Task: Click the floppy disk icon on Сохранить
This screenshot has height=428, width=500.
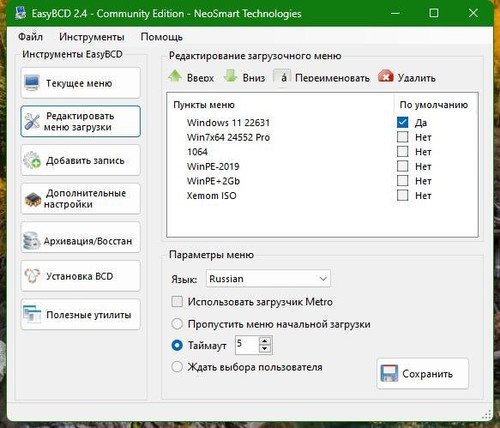Action: pyautogui.click(x=389, y=373)
